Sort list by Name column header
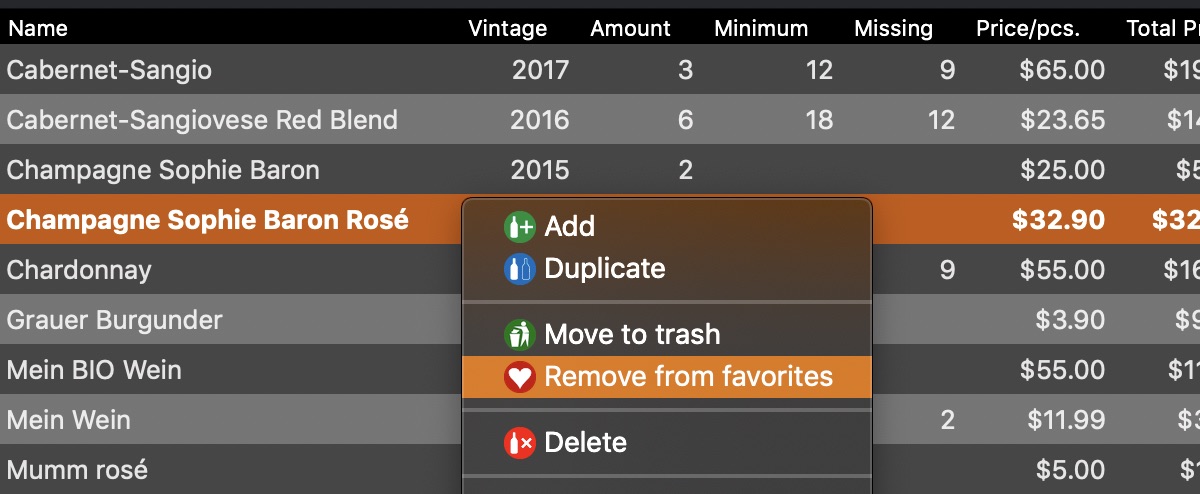This screenshot has height=494, width=1200. tap(38, 28)
